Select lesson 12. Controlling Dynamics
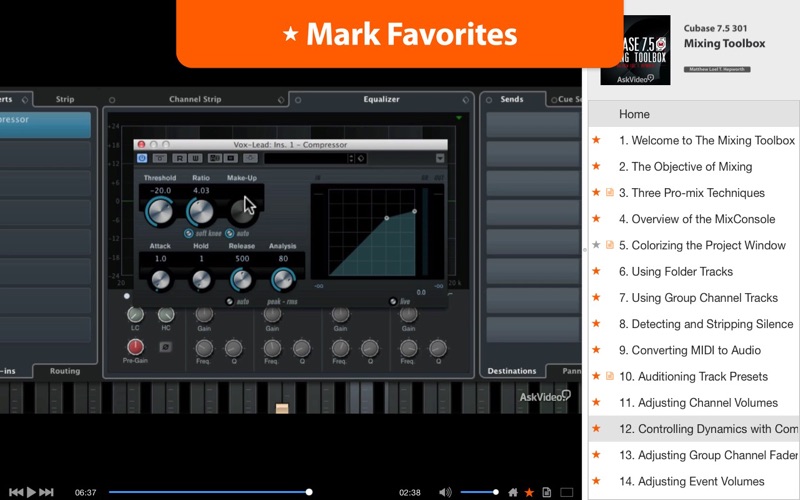Screen dimensions: 800x500 694,429
